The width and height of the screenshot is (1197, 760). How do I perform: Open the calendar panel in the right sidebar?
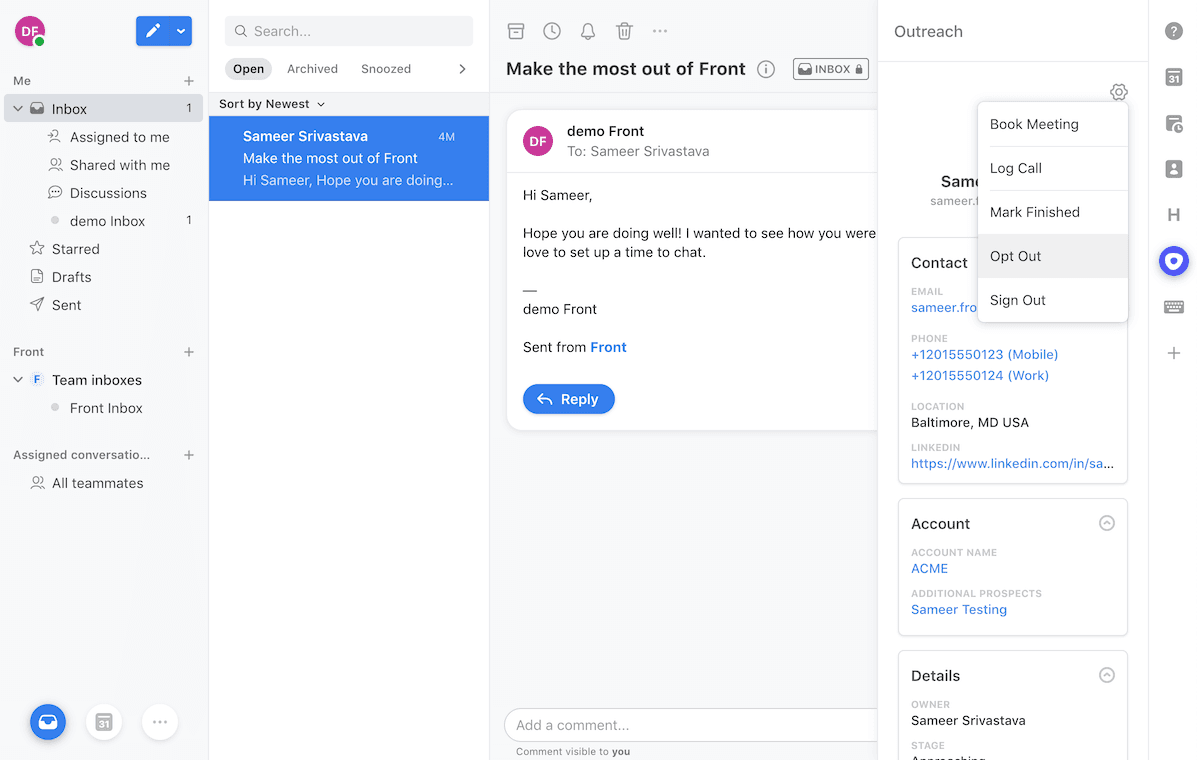coord(1174,77)
